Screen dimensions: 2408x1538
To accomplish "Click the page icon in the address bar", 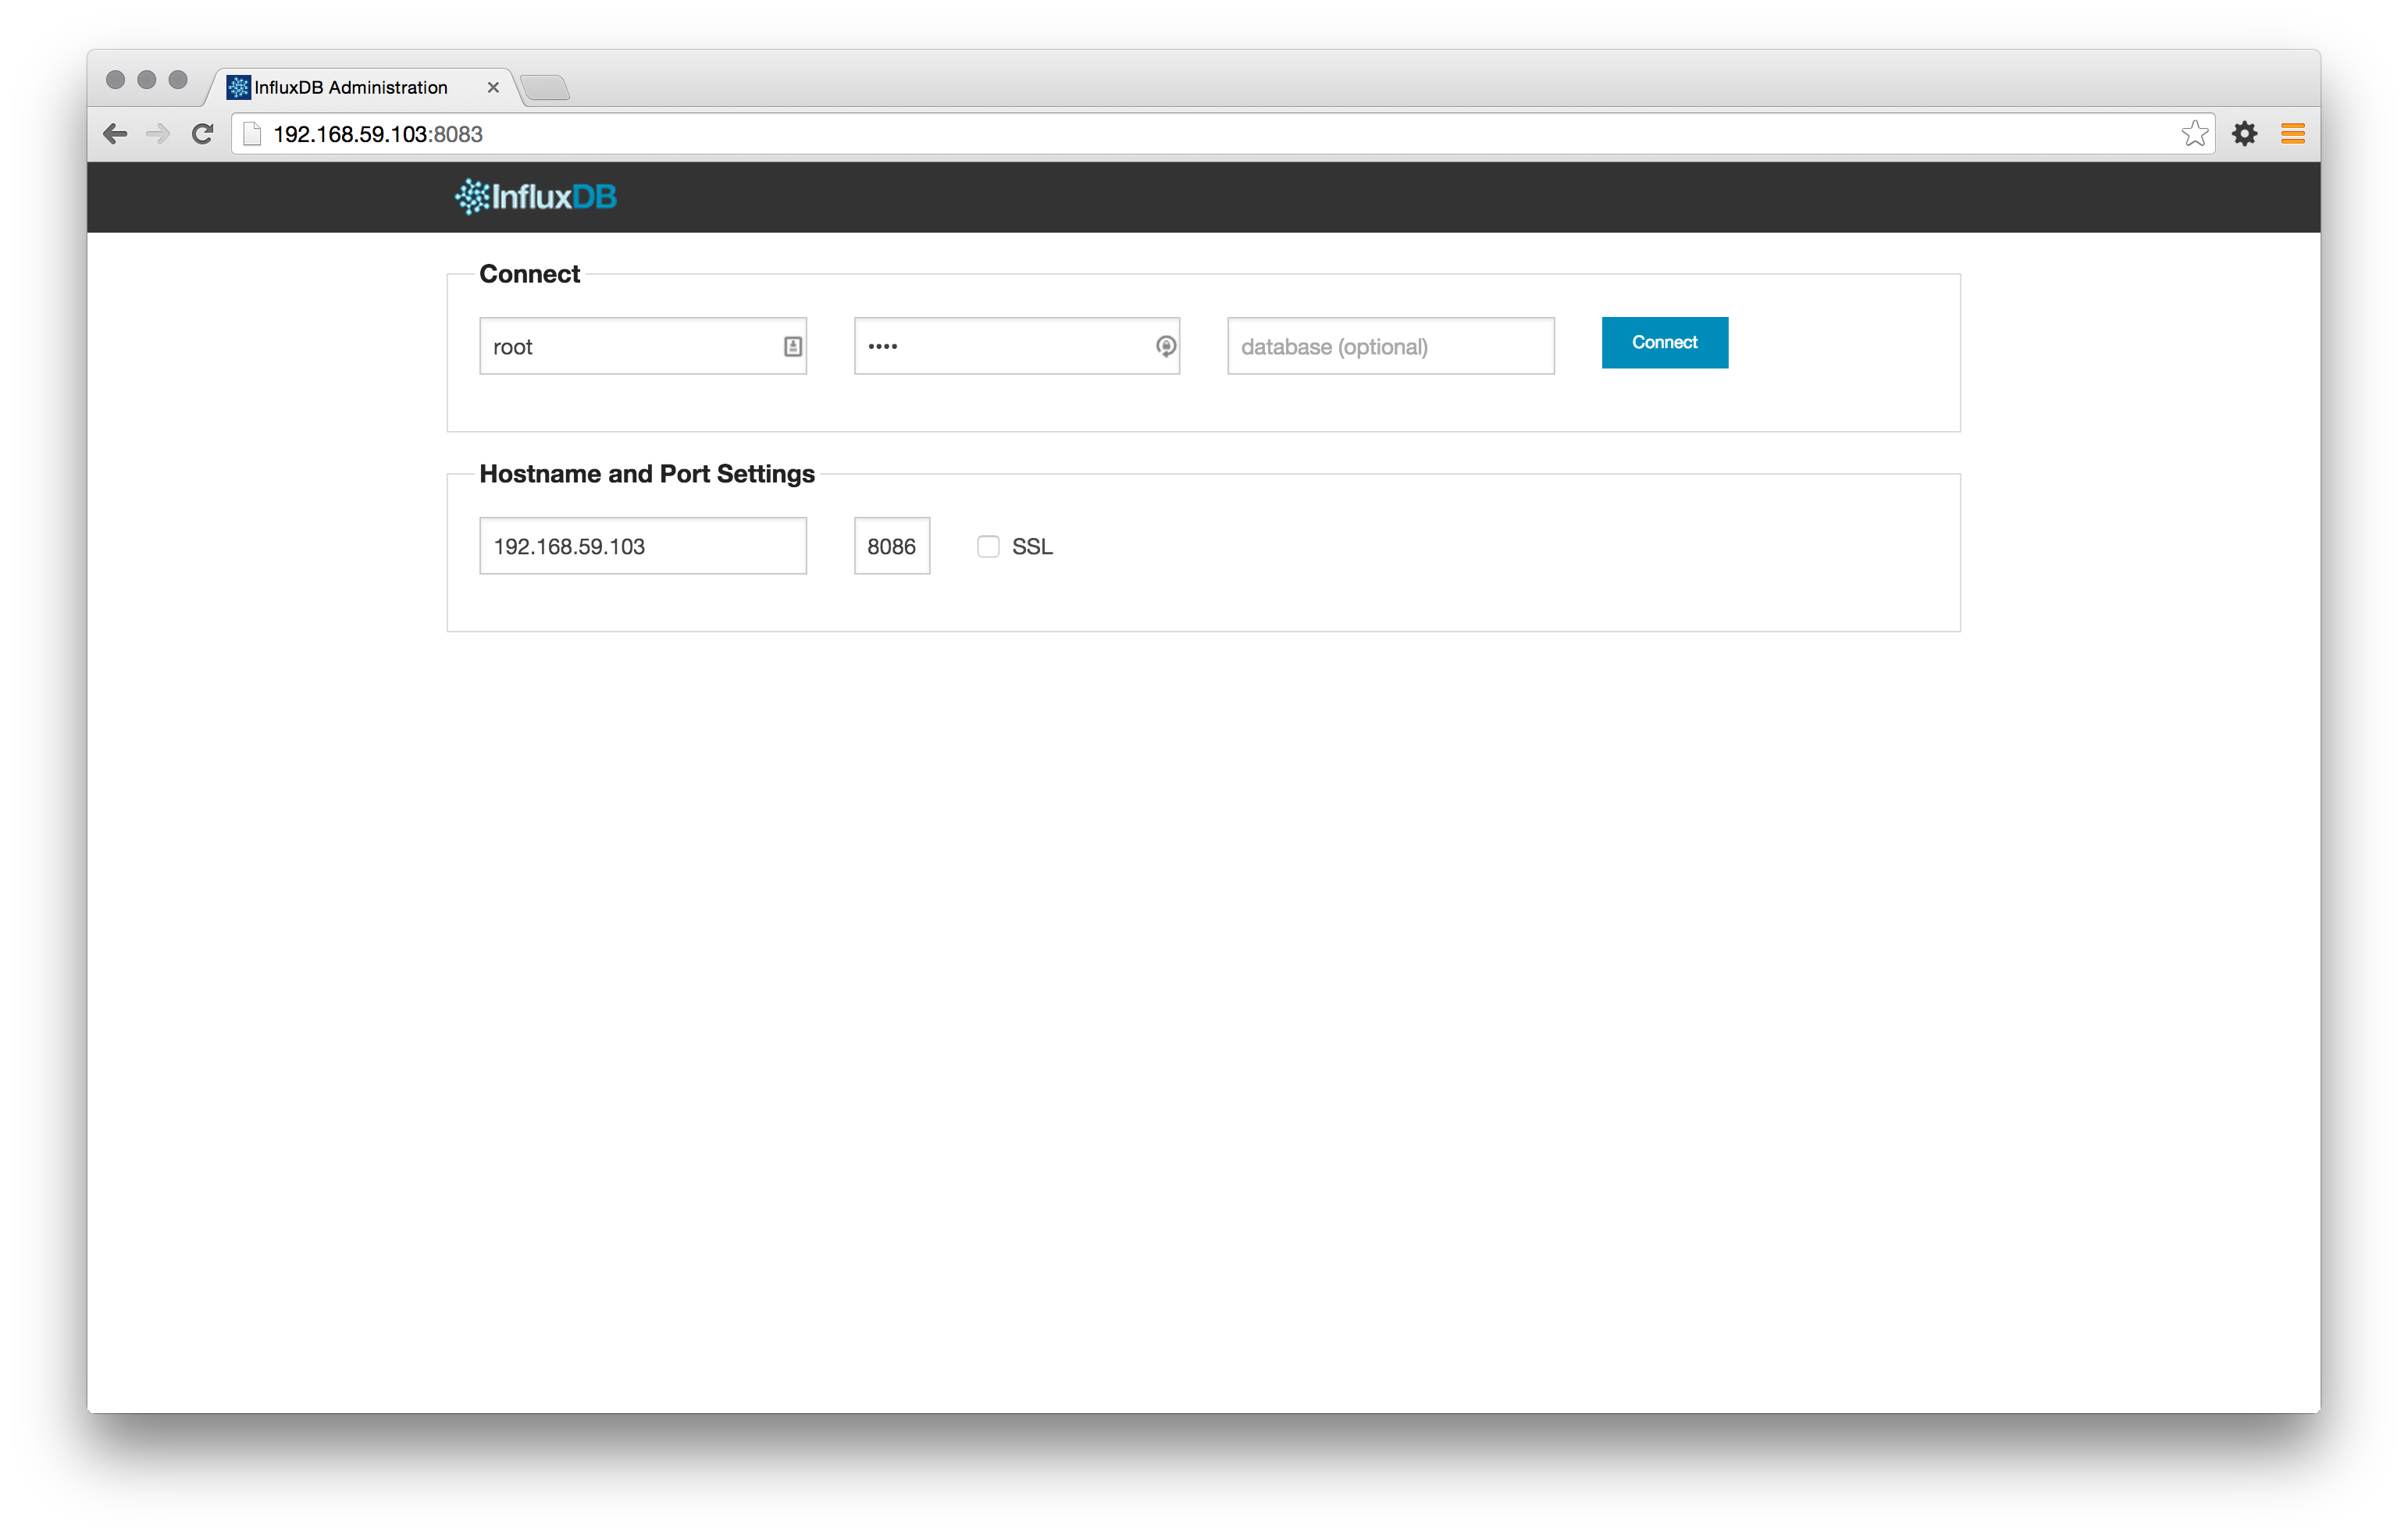I will pyautogui.click(x=253, y=134).
